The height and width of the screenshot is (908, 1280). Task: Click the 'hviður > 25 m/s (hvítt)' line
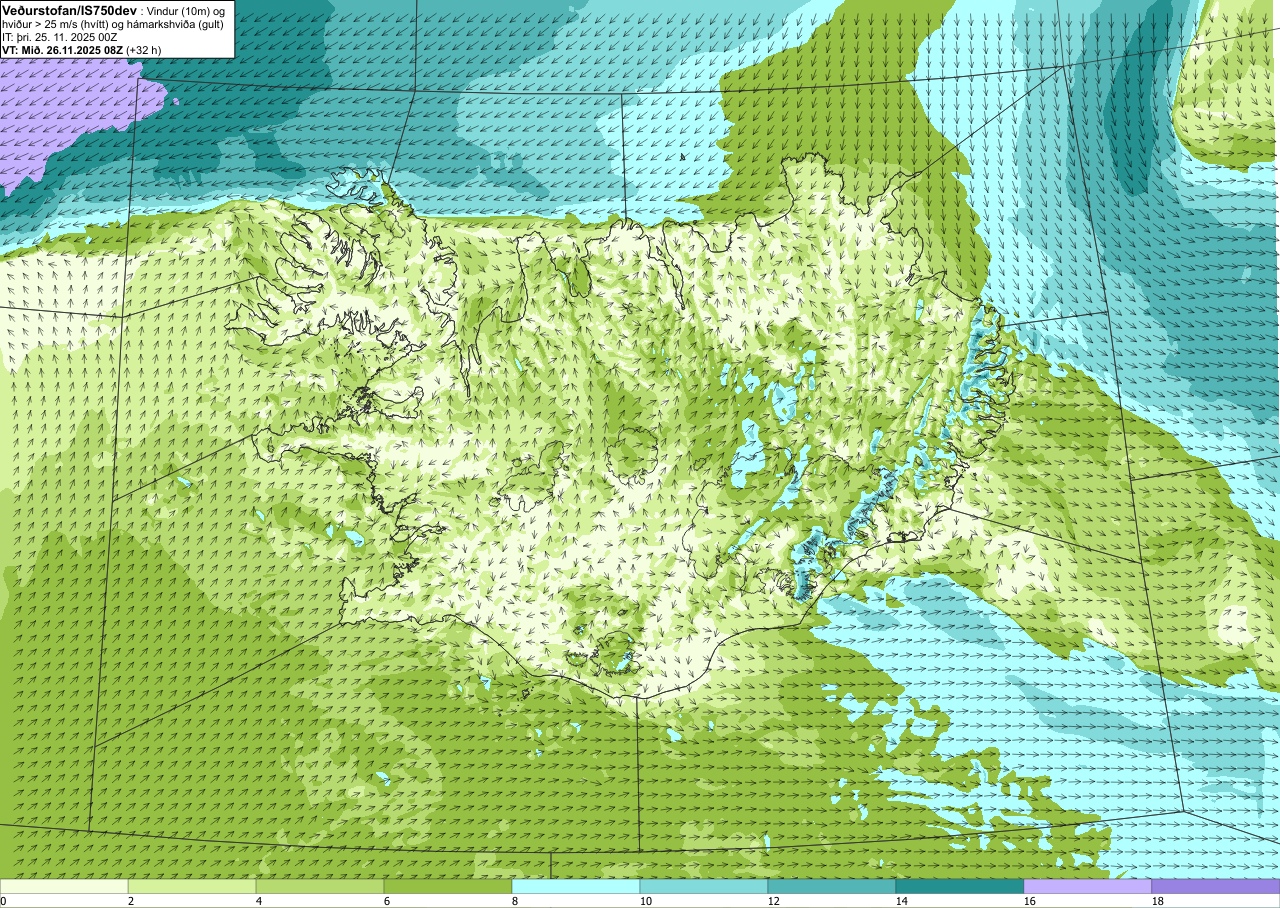(x=56, y=25)
